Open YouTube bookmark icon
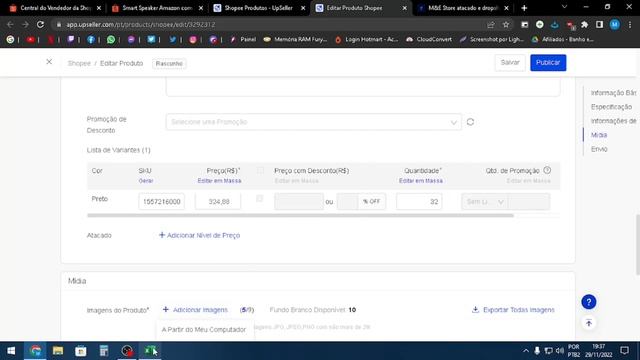Screen dimensions: 640x360 30,40
